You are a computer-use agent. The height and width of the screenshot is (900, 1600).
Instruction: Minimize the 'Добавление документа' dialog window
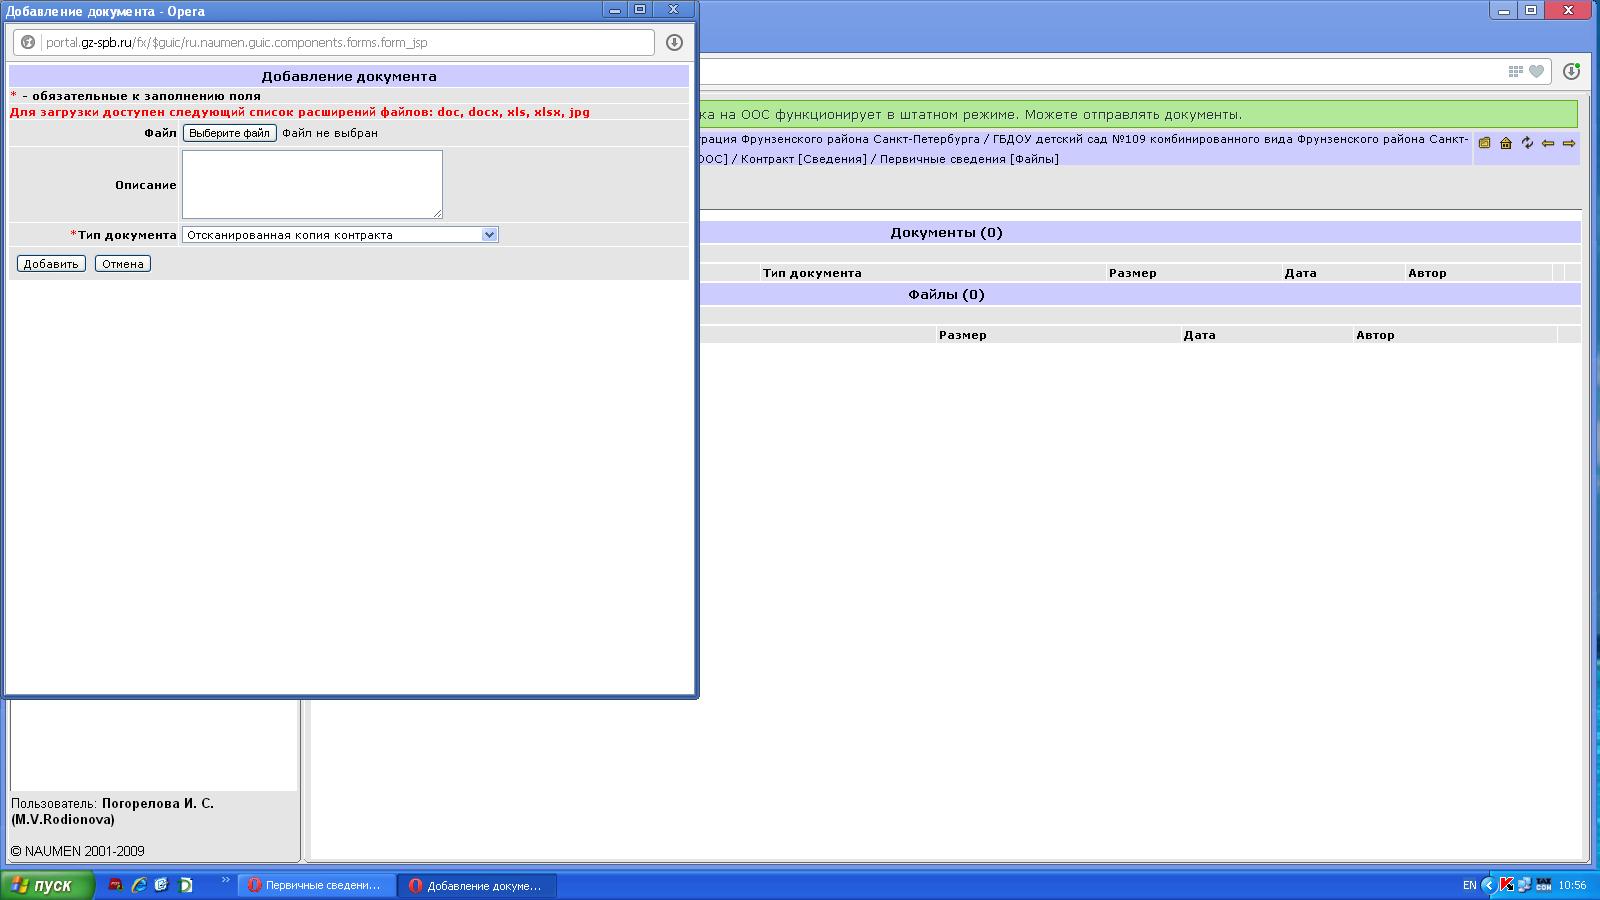615,9
